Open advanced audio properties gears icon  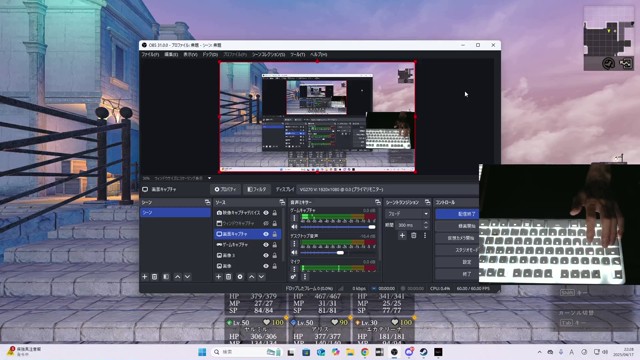(293, 277)
